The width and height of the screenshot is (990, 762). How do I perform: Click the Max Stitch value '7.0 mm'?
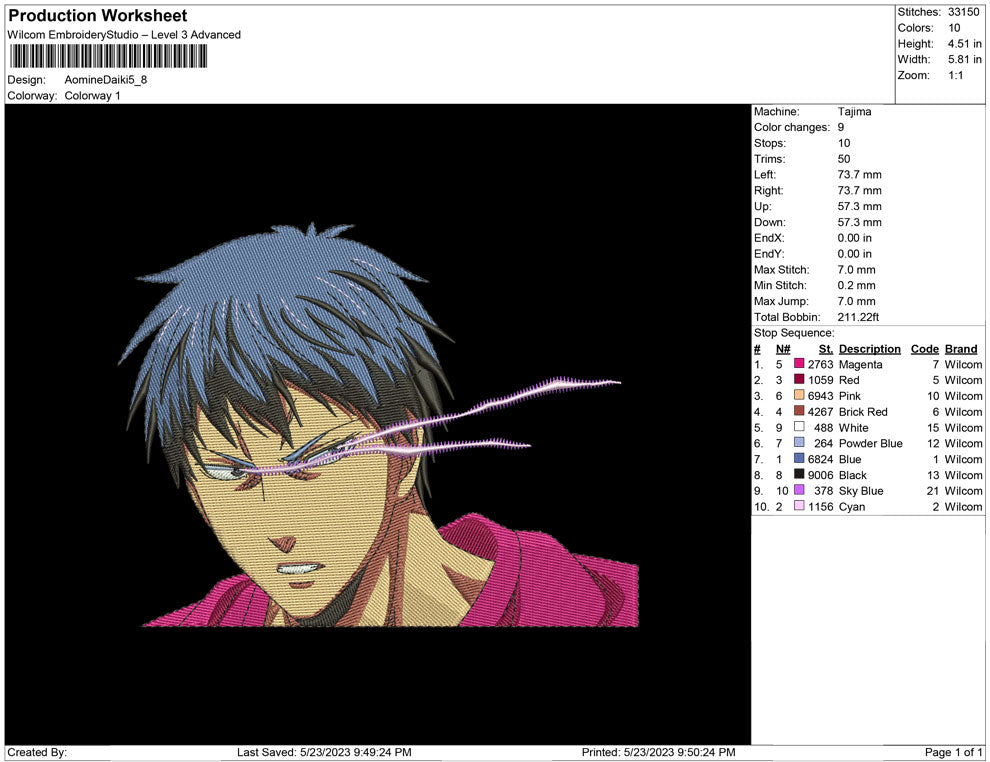coord(856,270)
